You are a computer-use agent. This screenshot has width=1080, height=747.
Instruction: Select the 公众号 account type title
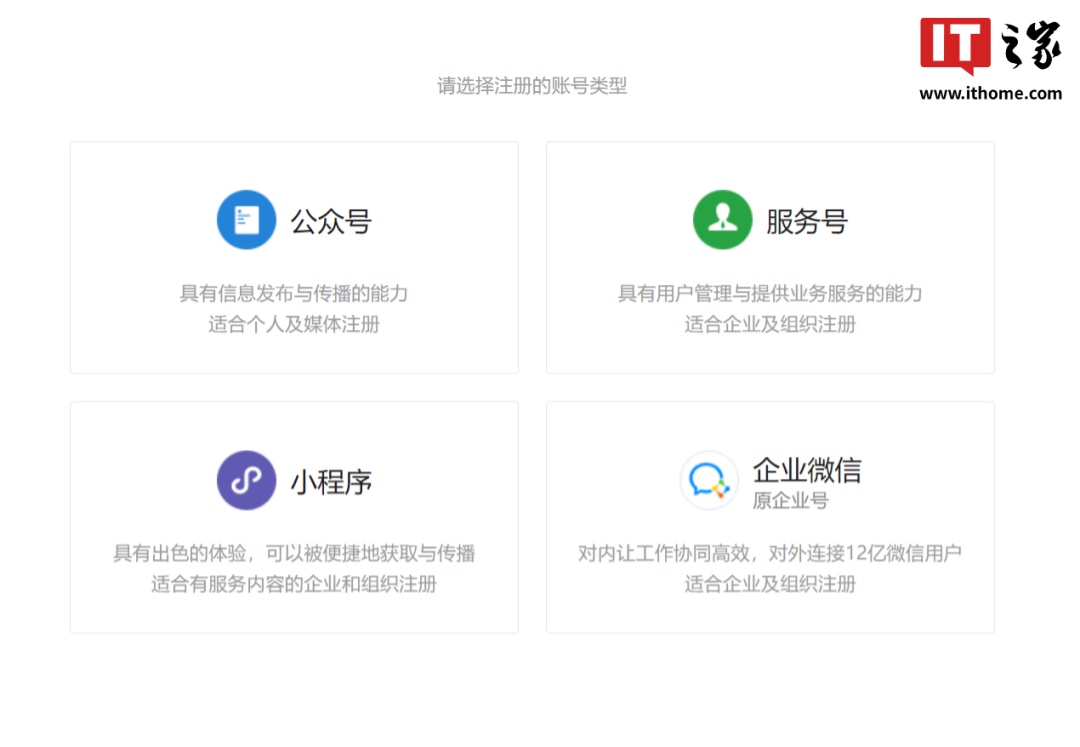click(331, 221)
